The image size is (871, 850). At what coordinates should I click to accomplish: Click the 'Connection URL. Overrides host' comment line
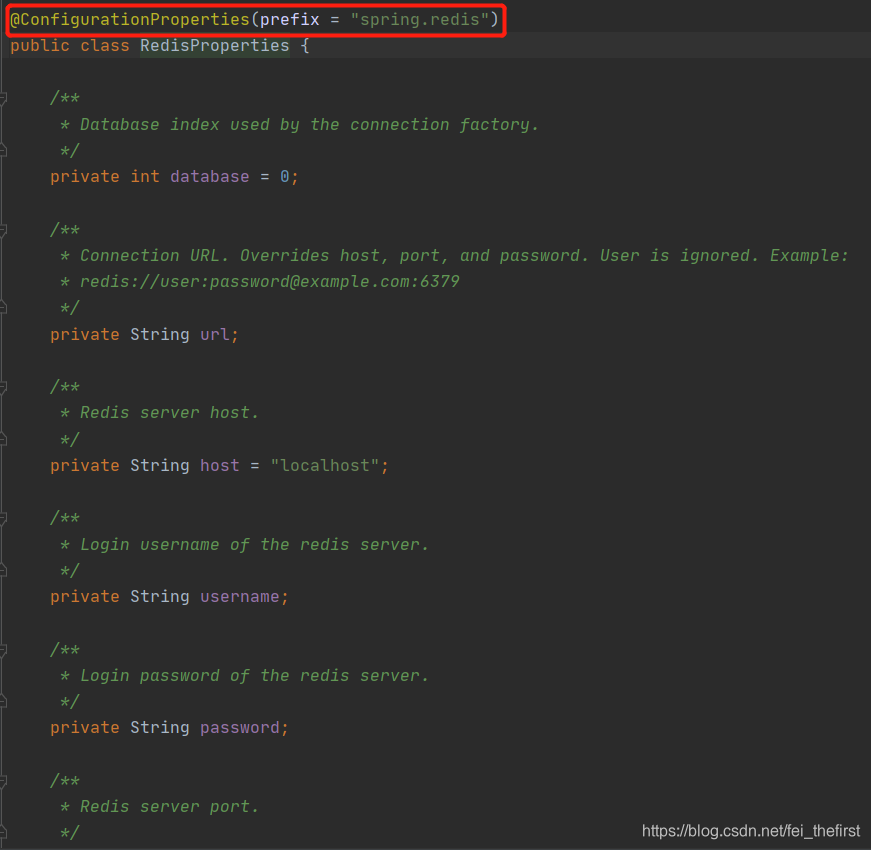click(464, 256)
